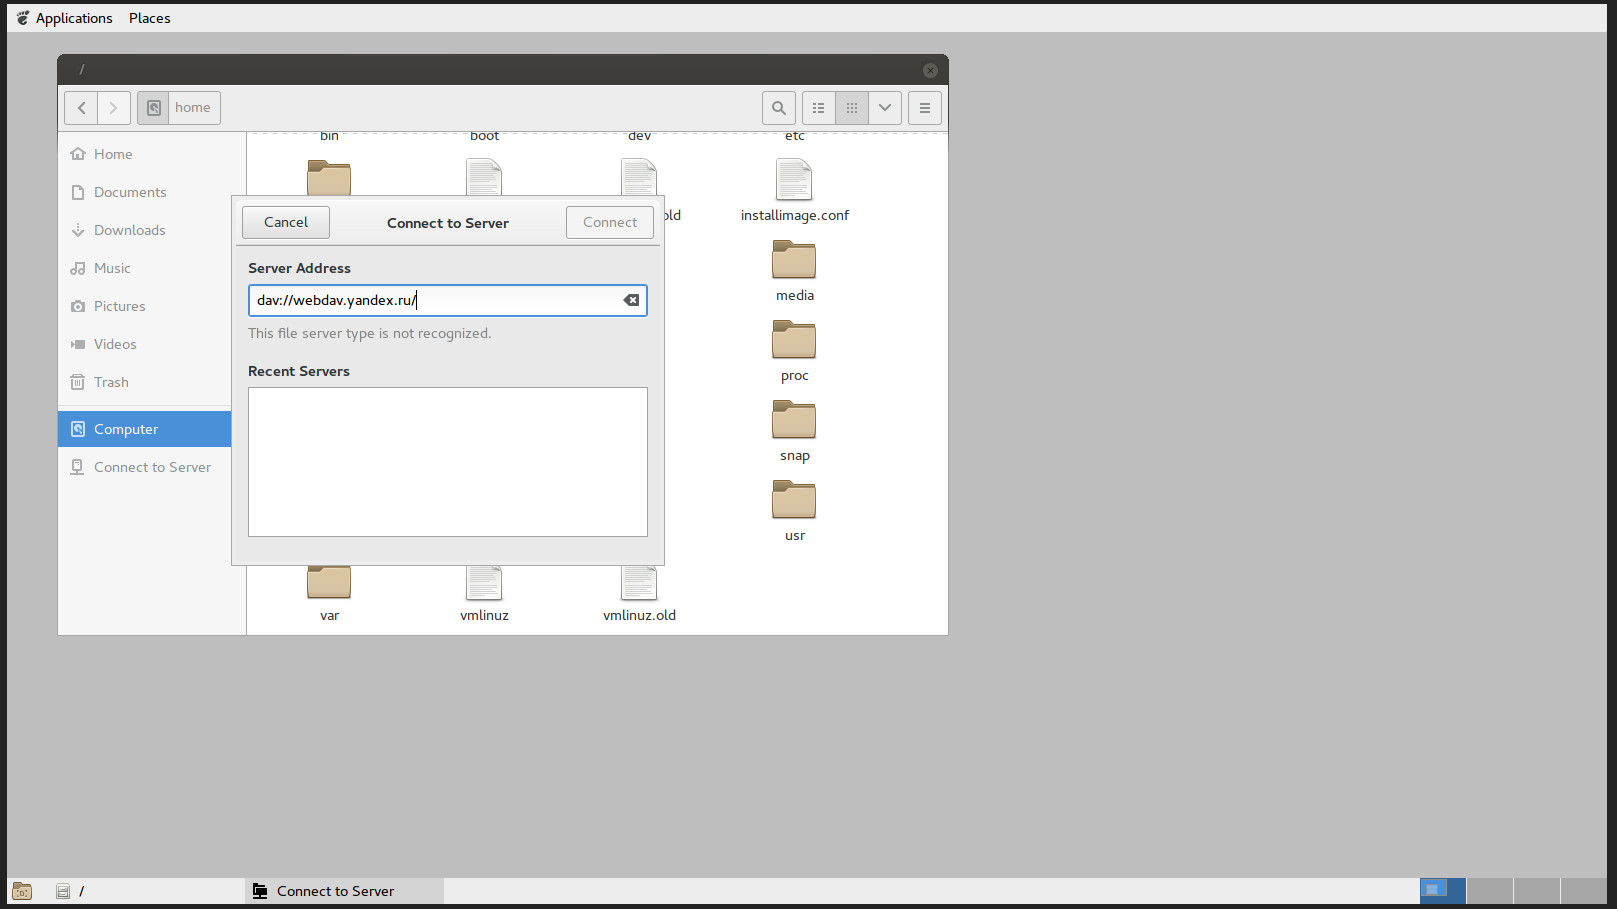1617x909 pixels.
Task: Click the Recent Servers list box
Action: pos(448,462)
